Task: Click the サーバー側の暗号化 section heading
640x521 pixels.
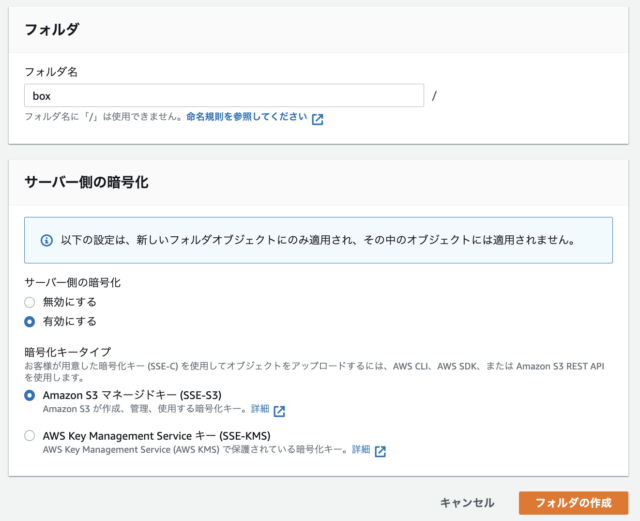Action: (87, 182)
